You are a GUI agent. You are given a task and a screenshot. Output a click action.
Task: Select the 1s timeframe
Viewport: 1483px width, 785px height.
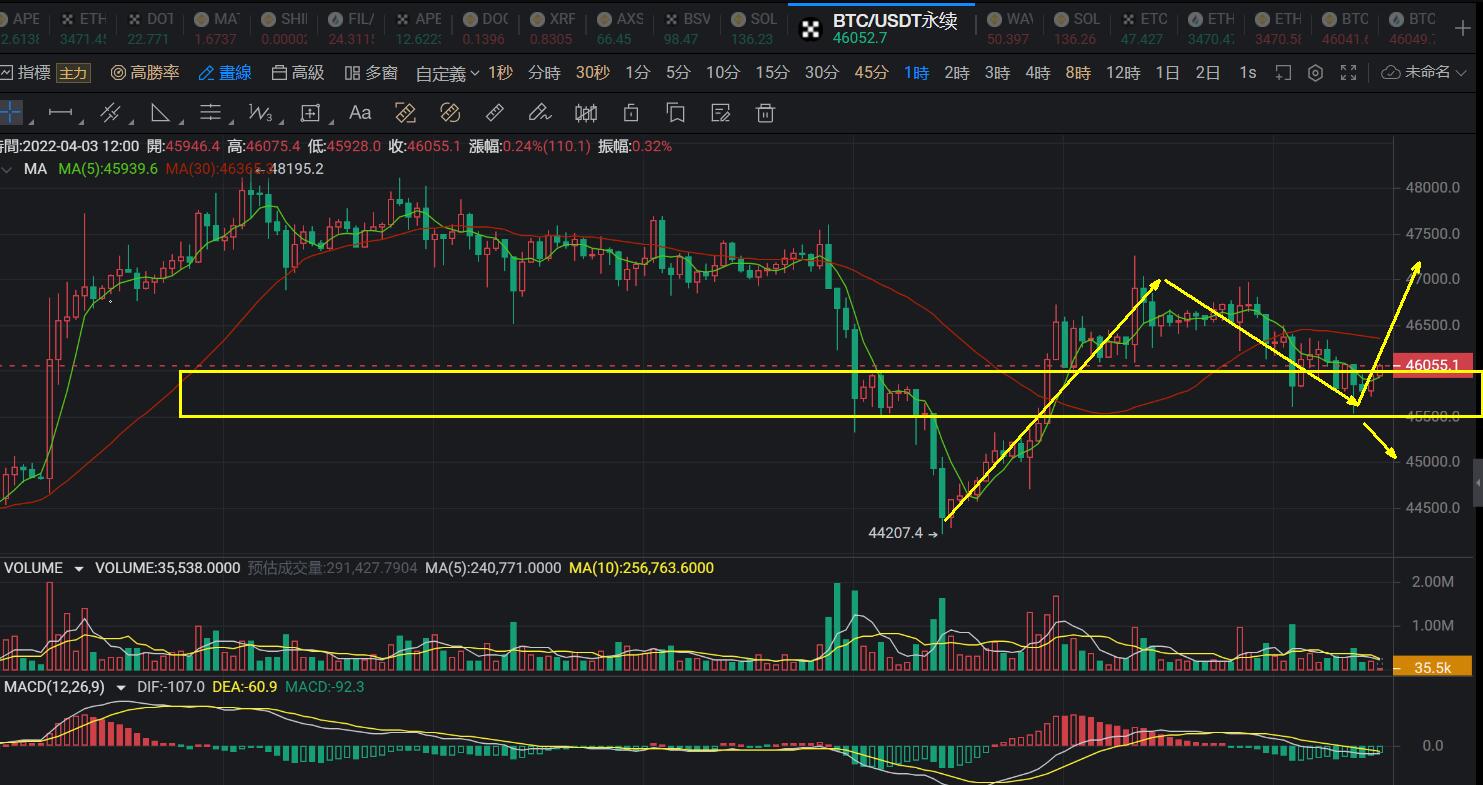(1247, 73)
